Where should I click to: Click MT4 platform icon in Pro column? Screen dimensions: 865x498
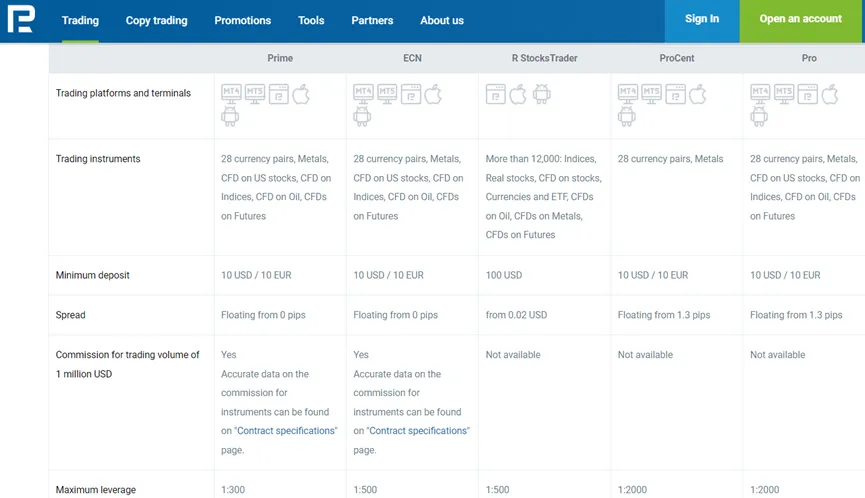tap(760, 94)
